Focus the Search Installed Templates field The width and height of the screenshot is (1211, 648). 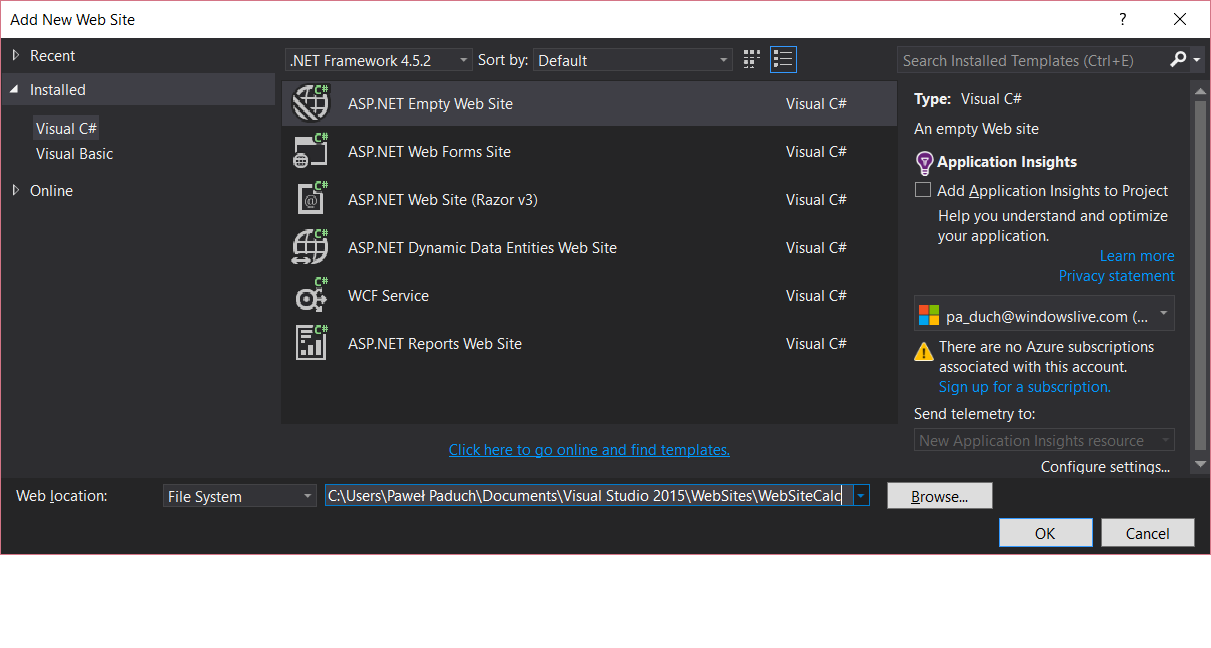point(1033,60)
